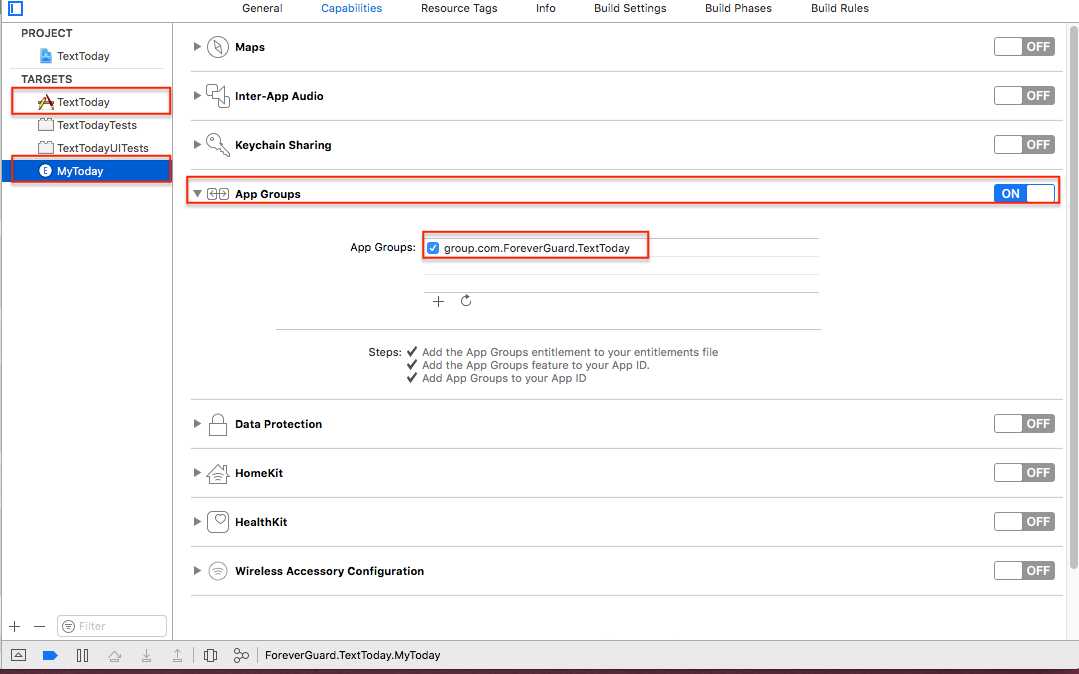Expand Wireless Accessory Configuration section

197,571
